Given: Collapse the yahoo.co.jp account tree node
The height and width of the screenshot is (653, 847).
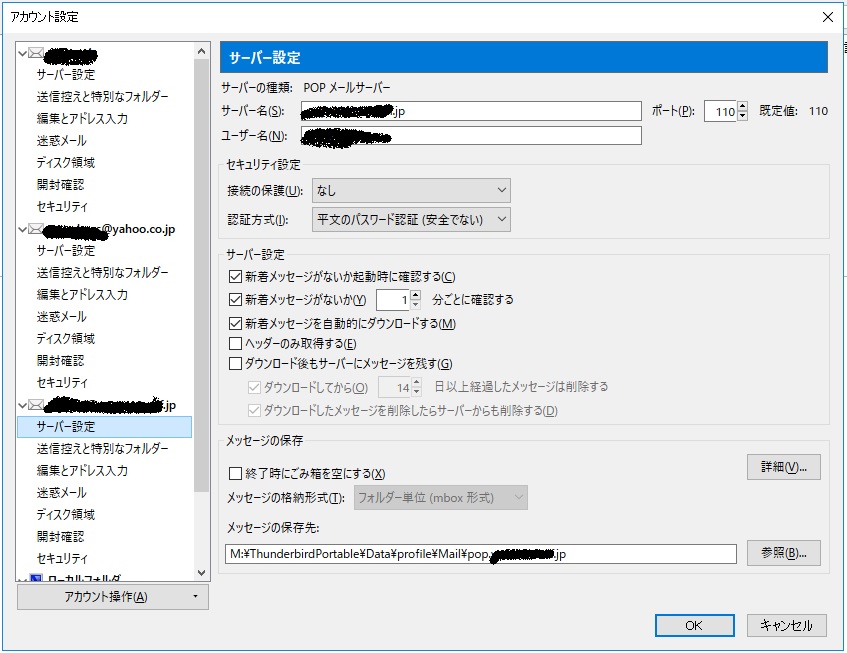Looking at the screenshot, I should [22, 229].
